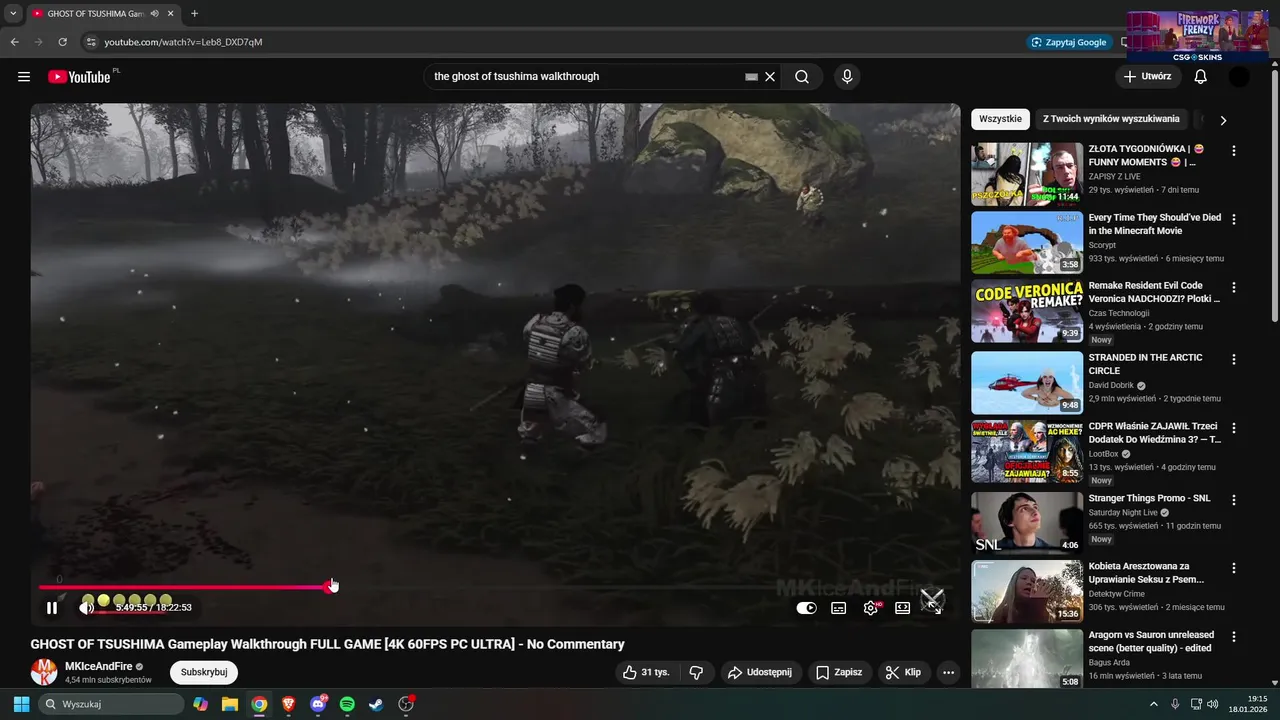Mute the video volume

click(86, 607)
